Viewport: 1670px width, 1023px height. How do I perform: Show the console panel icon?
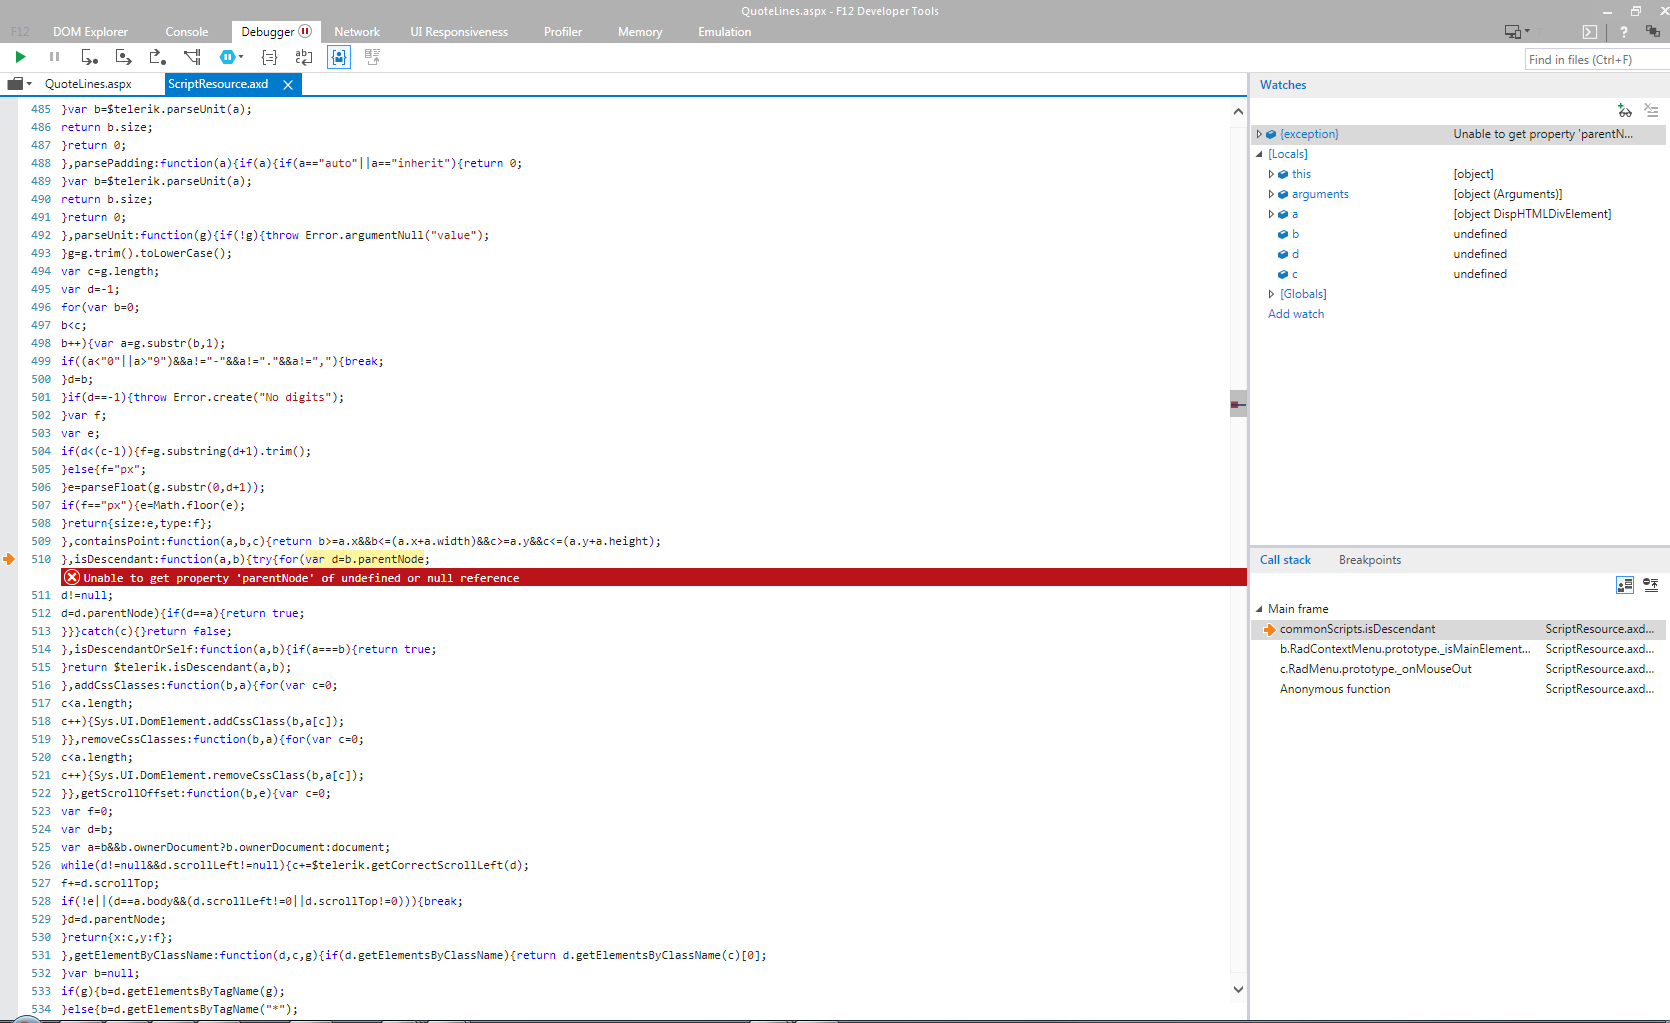[1590, 32]
